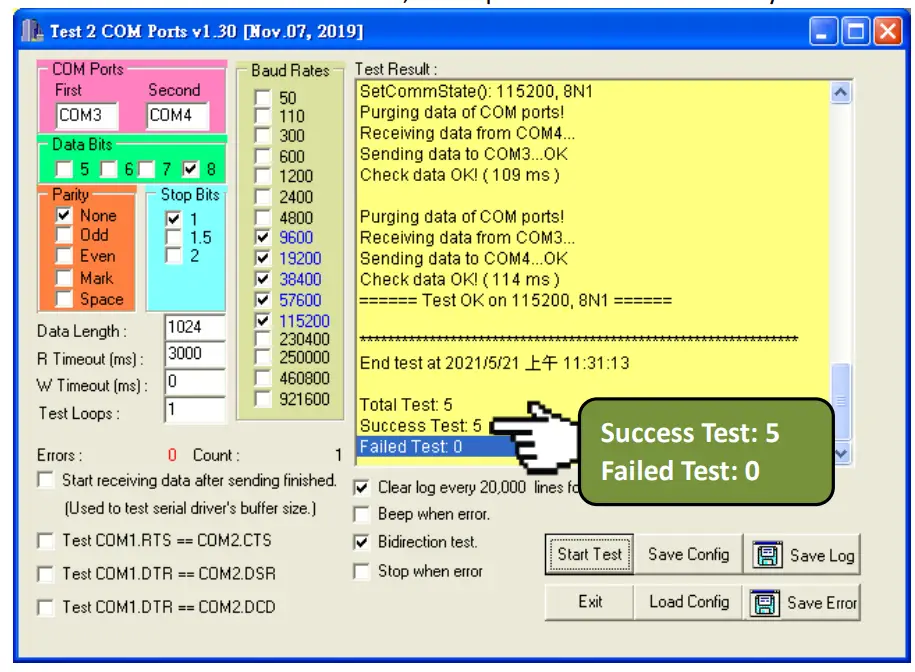Tick the 5 data bits checkbox
This screenshot has width=915, height=672.
tap(64, 169)
